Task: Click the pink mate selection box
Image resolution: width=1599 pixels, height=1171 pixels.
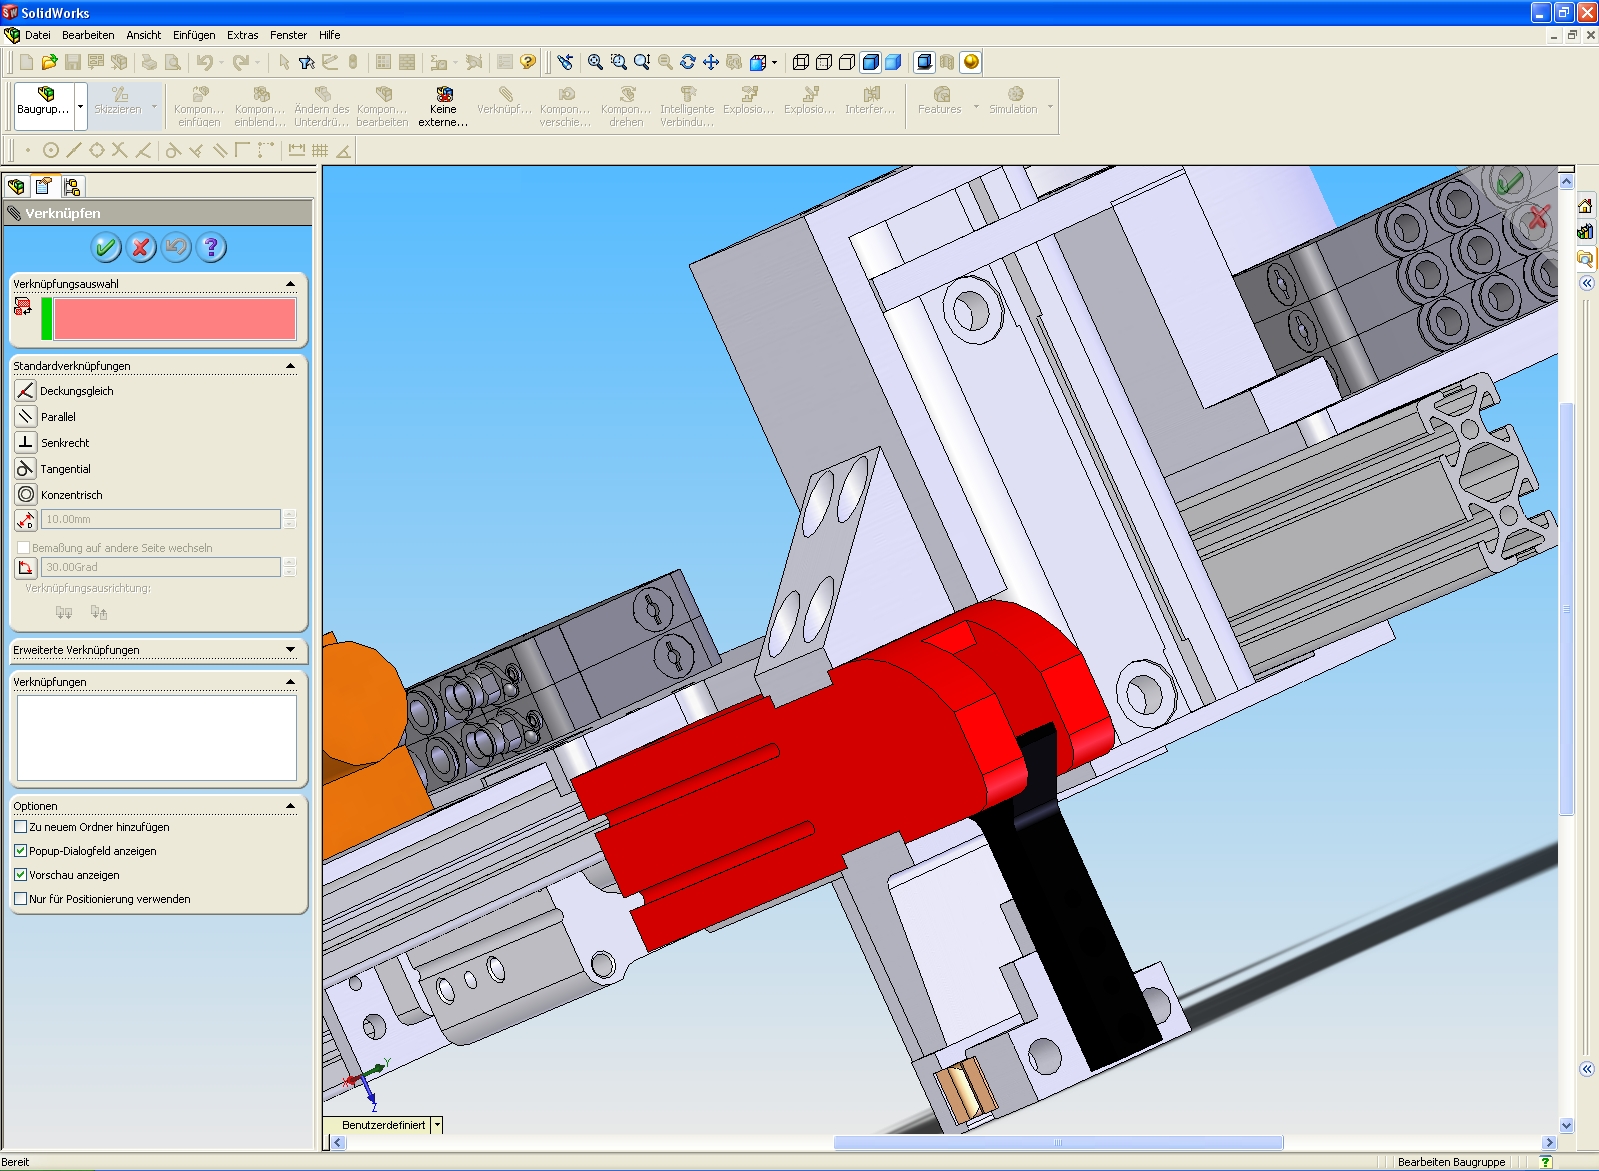Action: (175, 320)
